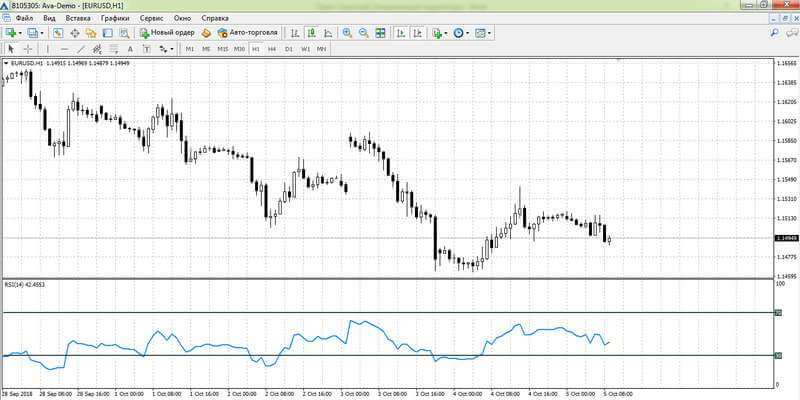Expand the Periods dropdown arrow
This screenshot has width=800, height=400.
[x=467, y=33]
